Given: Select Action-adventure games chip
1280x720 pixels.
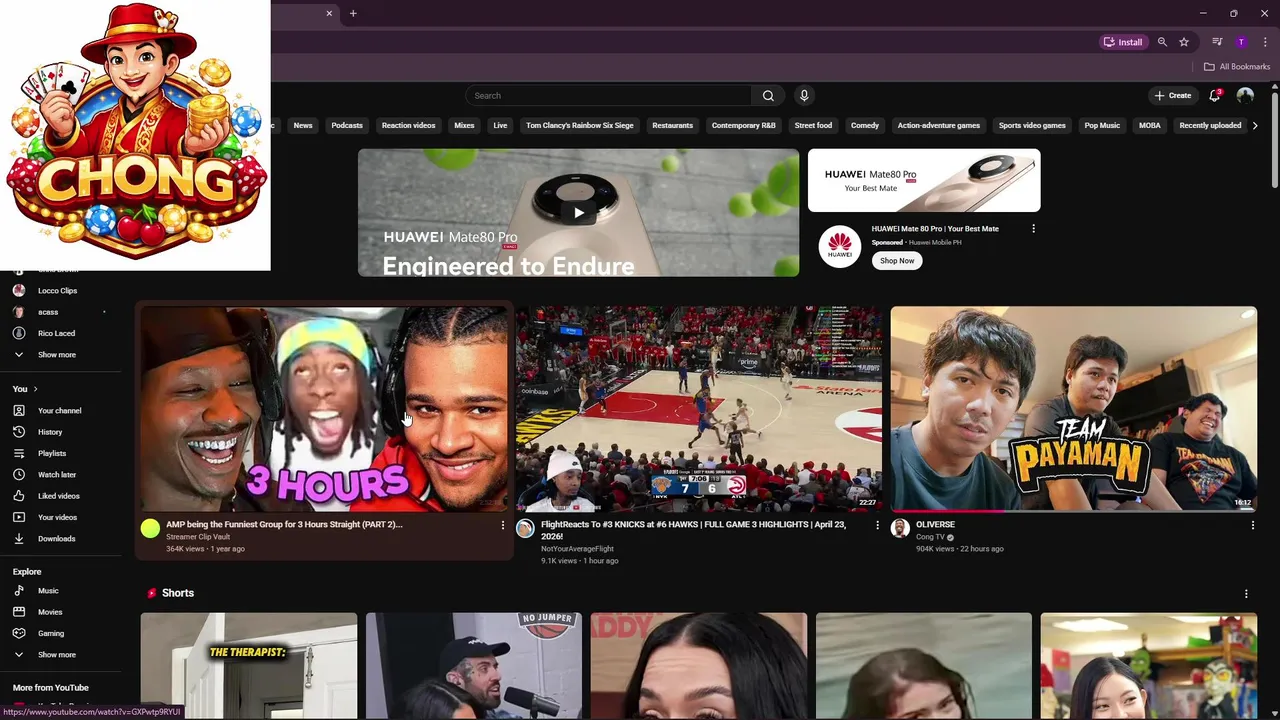Looking at the screenshot, I should point(939,125).
